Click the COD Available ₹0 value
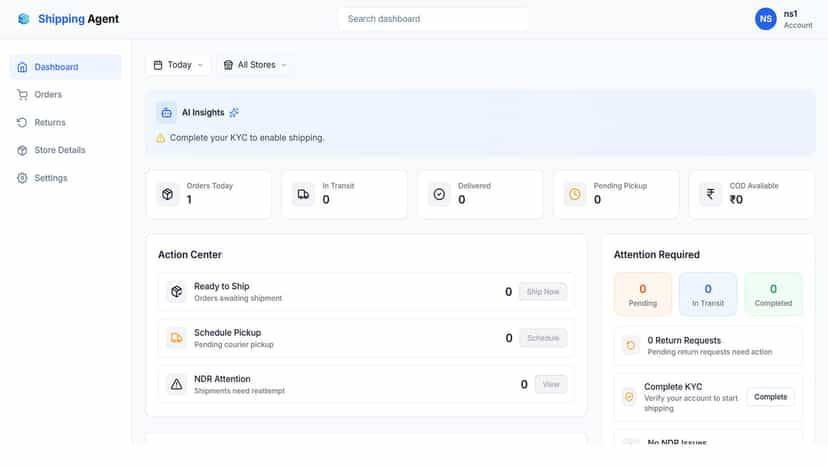This screenshot has width=828, height=466. click(736, 200)
